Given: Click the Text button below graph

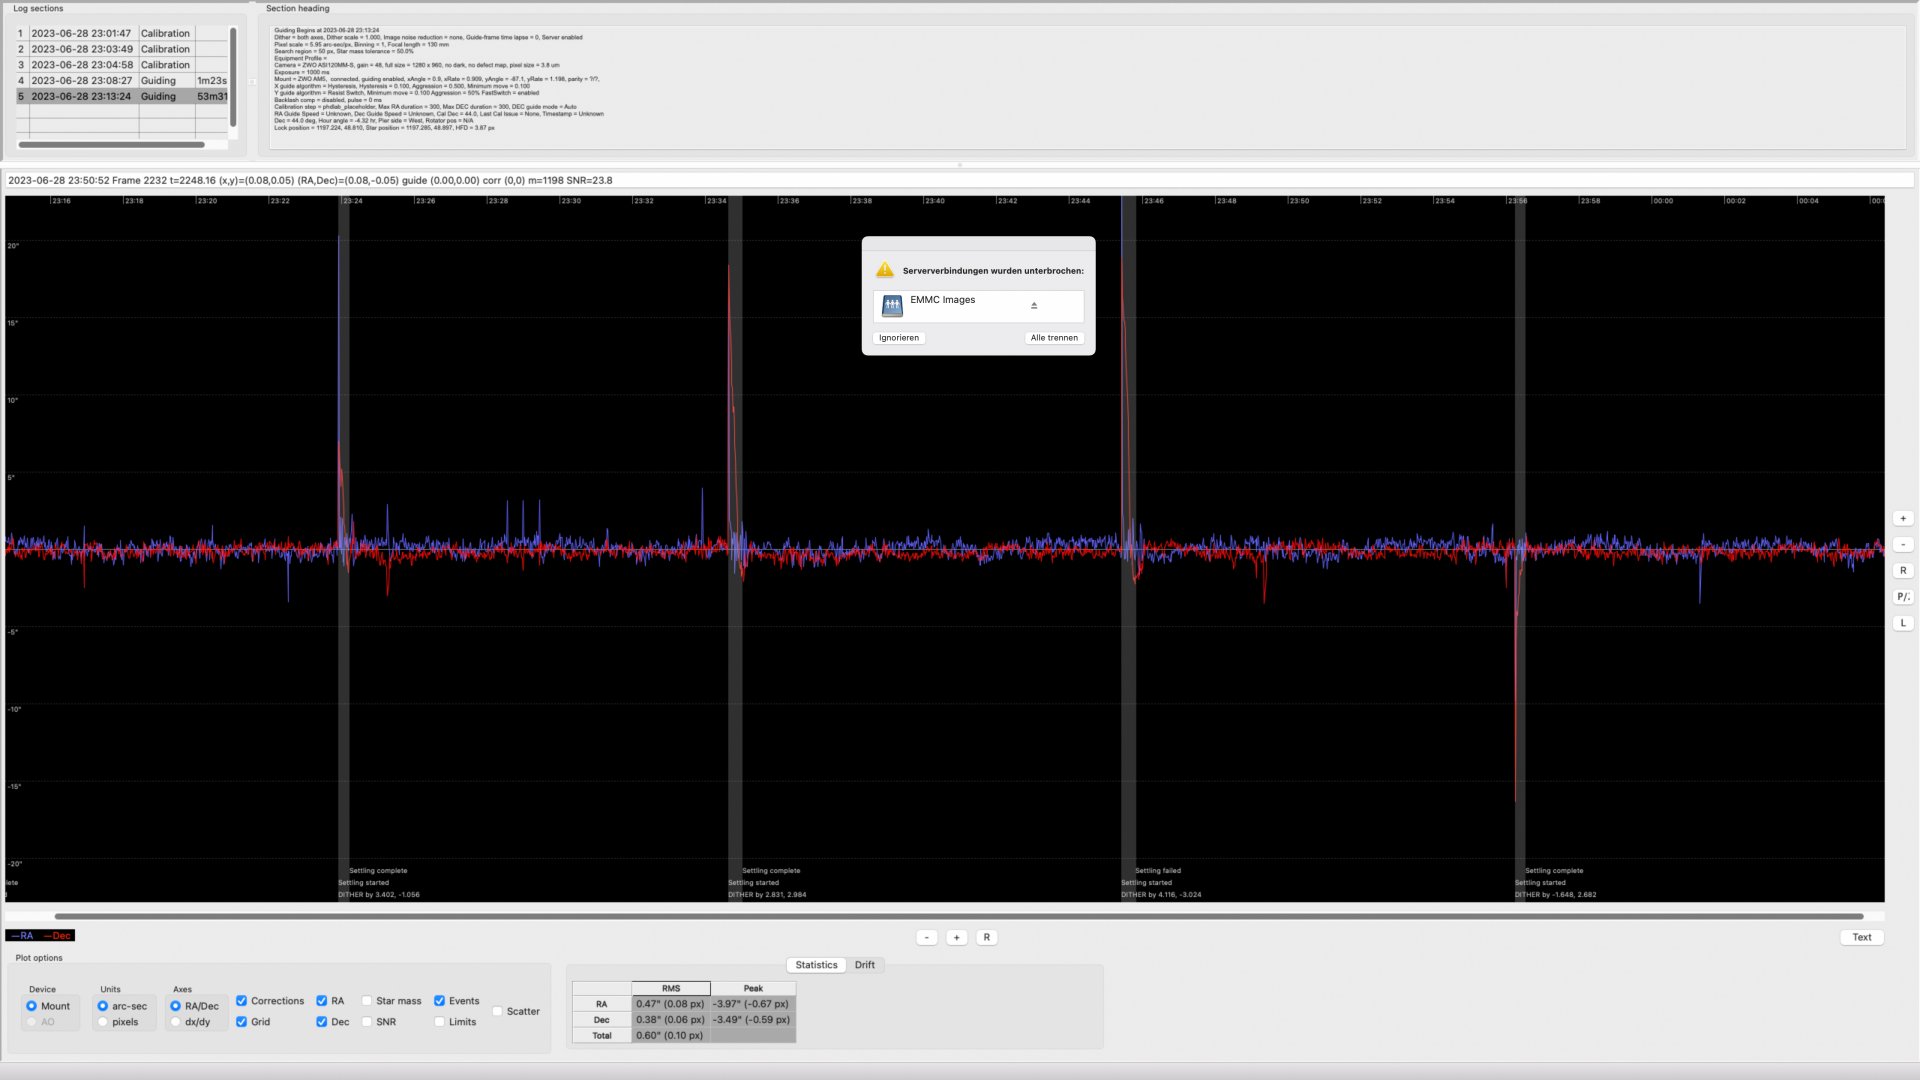Looking at the screenshot, I should (x=1862, y=938).
